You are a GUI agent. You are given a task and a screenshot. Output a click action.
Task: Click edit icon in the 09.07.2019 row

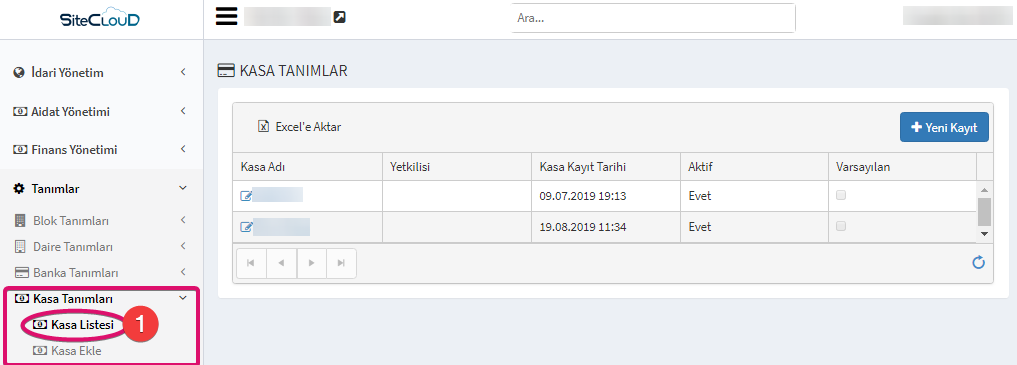(x=246, y=196)
